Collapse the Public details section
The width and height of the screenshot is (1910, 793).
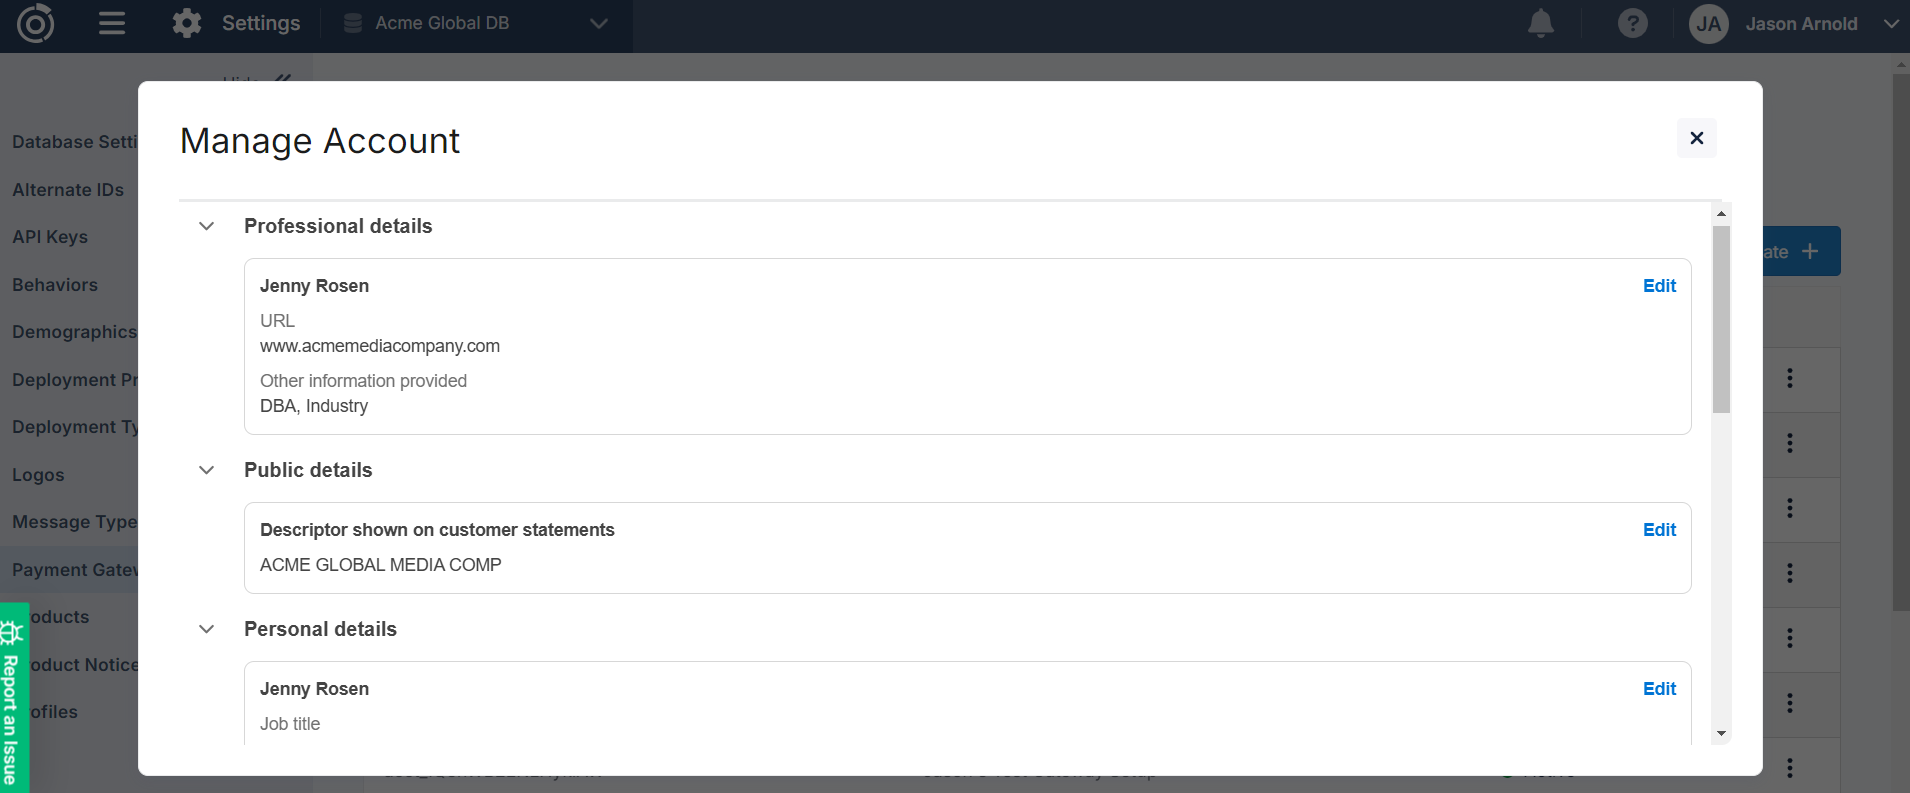207,470
